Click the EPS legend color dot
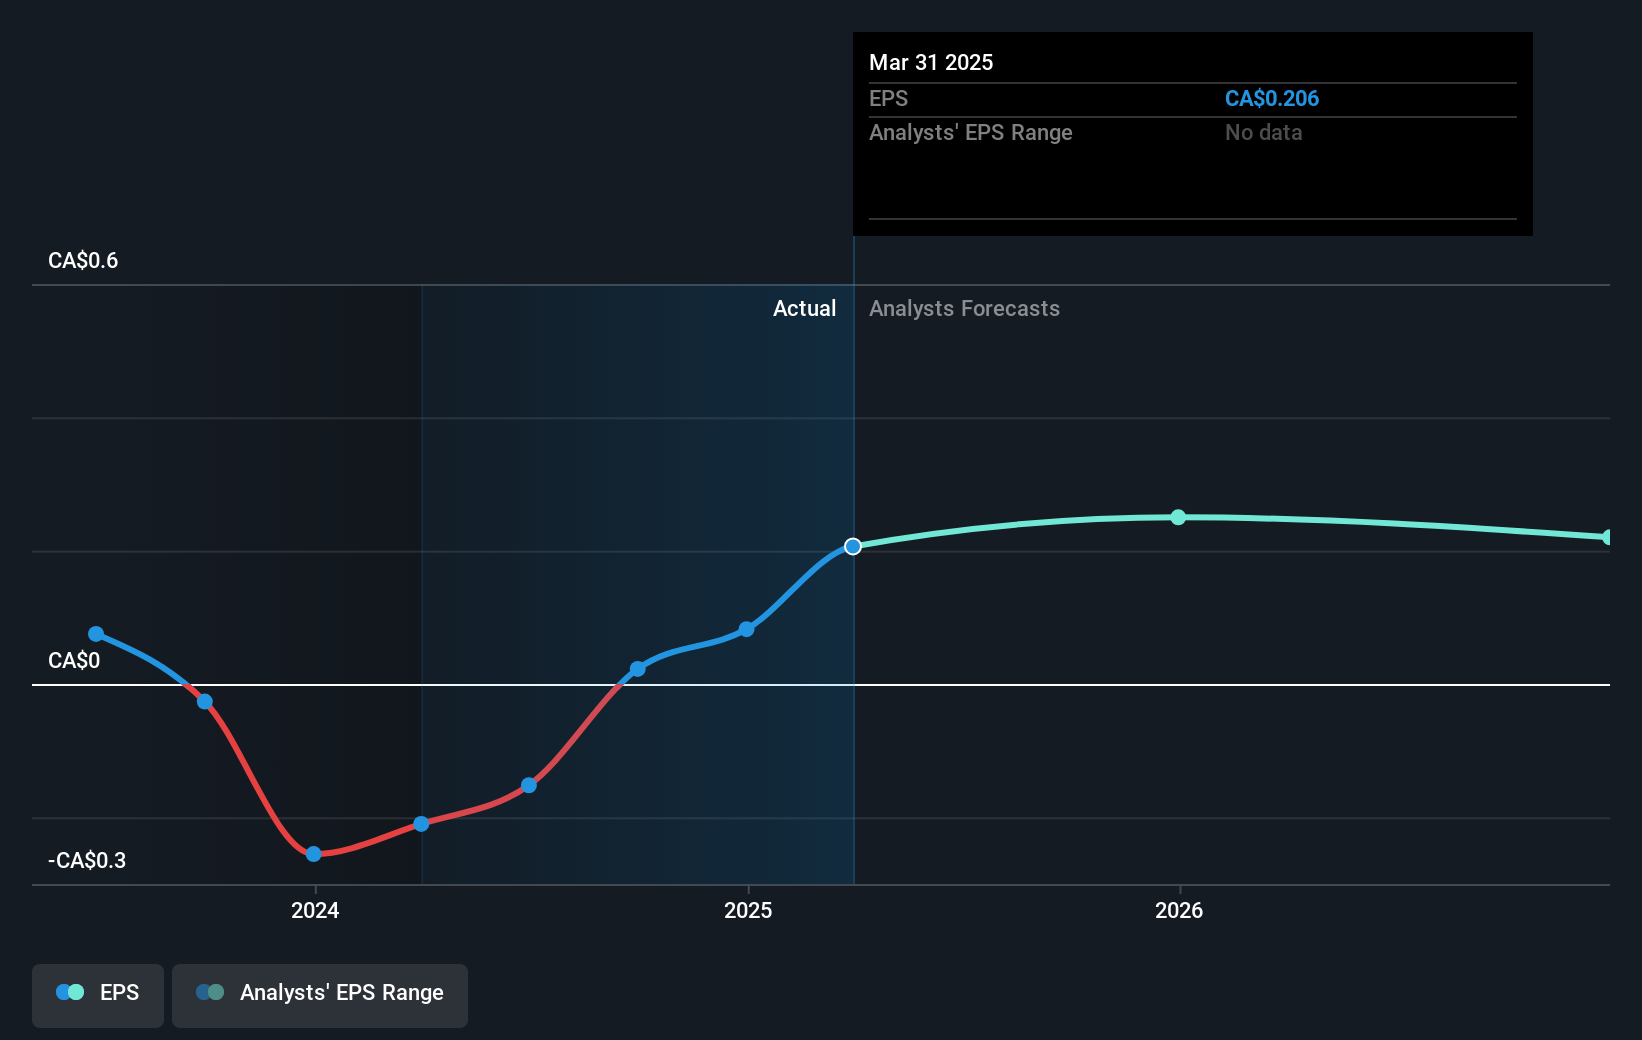 click(66, 991)
